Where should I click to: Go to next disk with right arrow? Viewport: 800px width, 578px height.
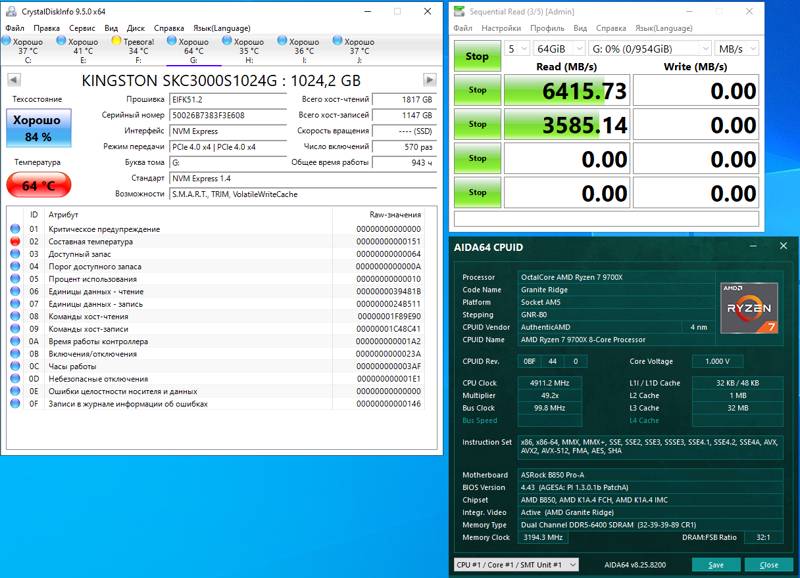(x=430, y=80)
